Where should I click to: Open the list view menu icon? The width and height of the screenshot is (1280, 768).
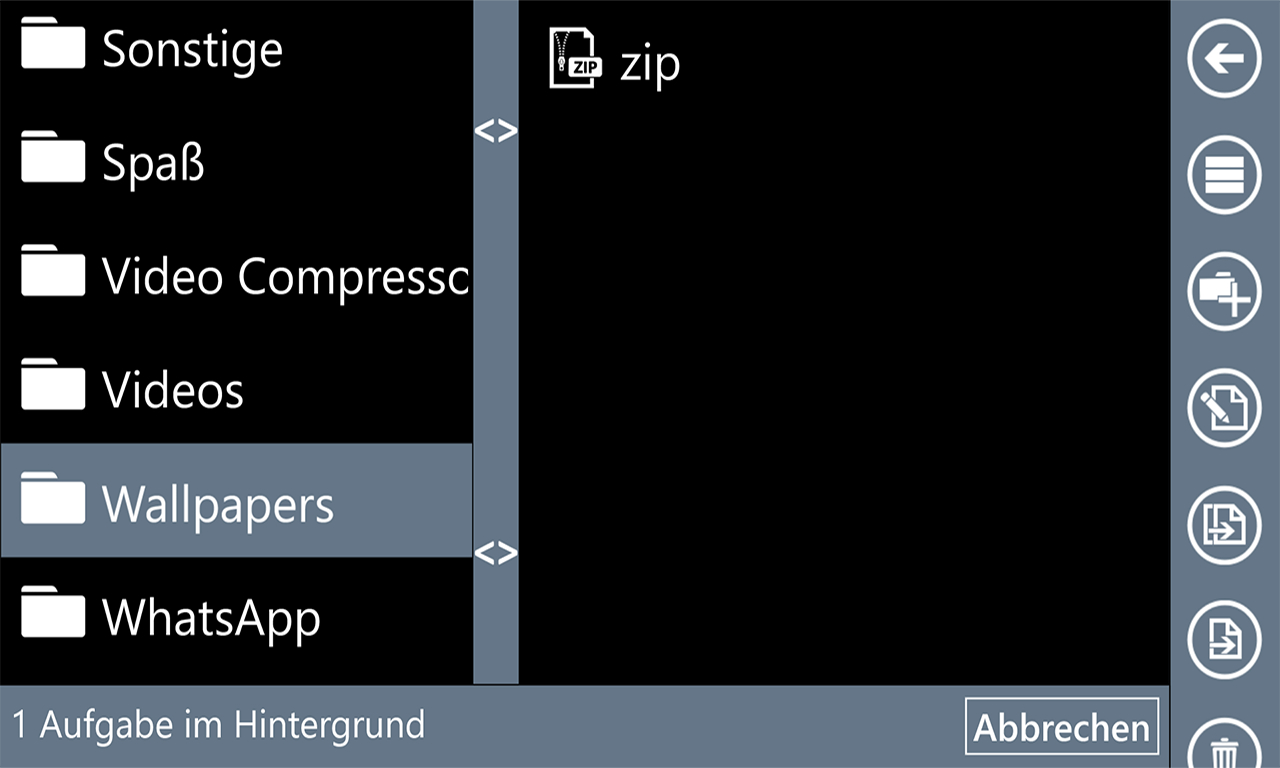click(x=1225, y=175)
